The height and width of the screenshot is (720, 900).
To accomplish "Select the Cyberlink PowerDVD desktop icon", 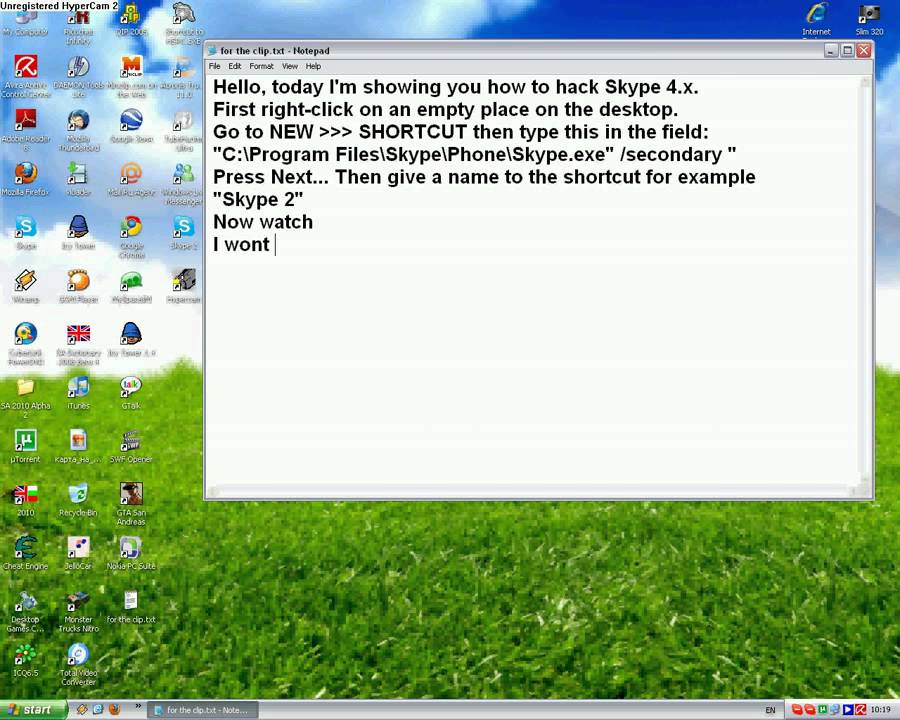I will click(26, 343).
